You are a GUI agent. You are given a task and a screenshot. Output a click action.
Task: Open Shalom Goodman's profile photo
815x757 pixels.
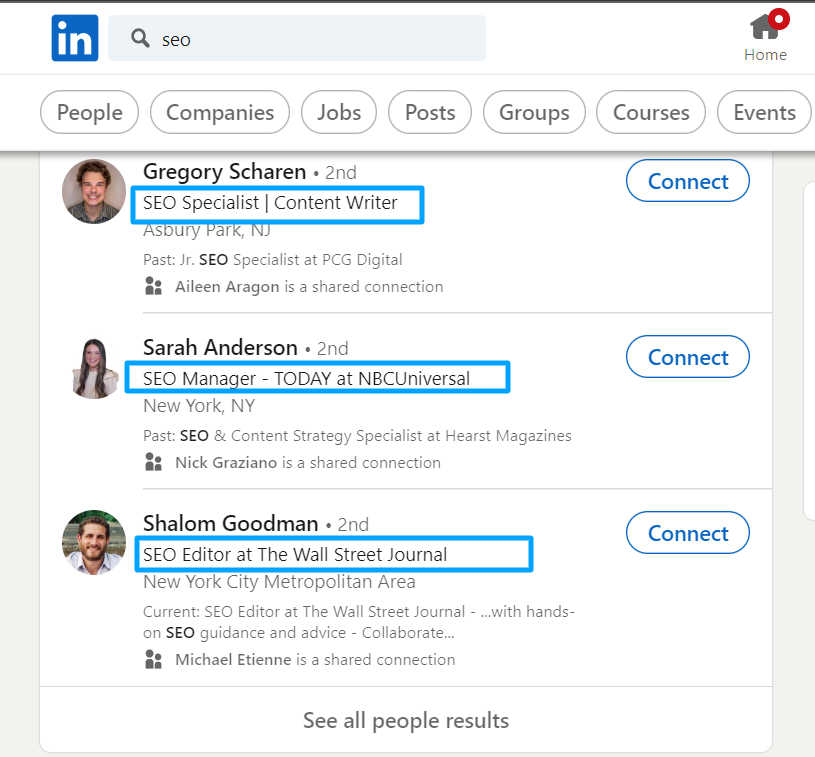(94, 542)
